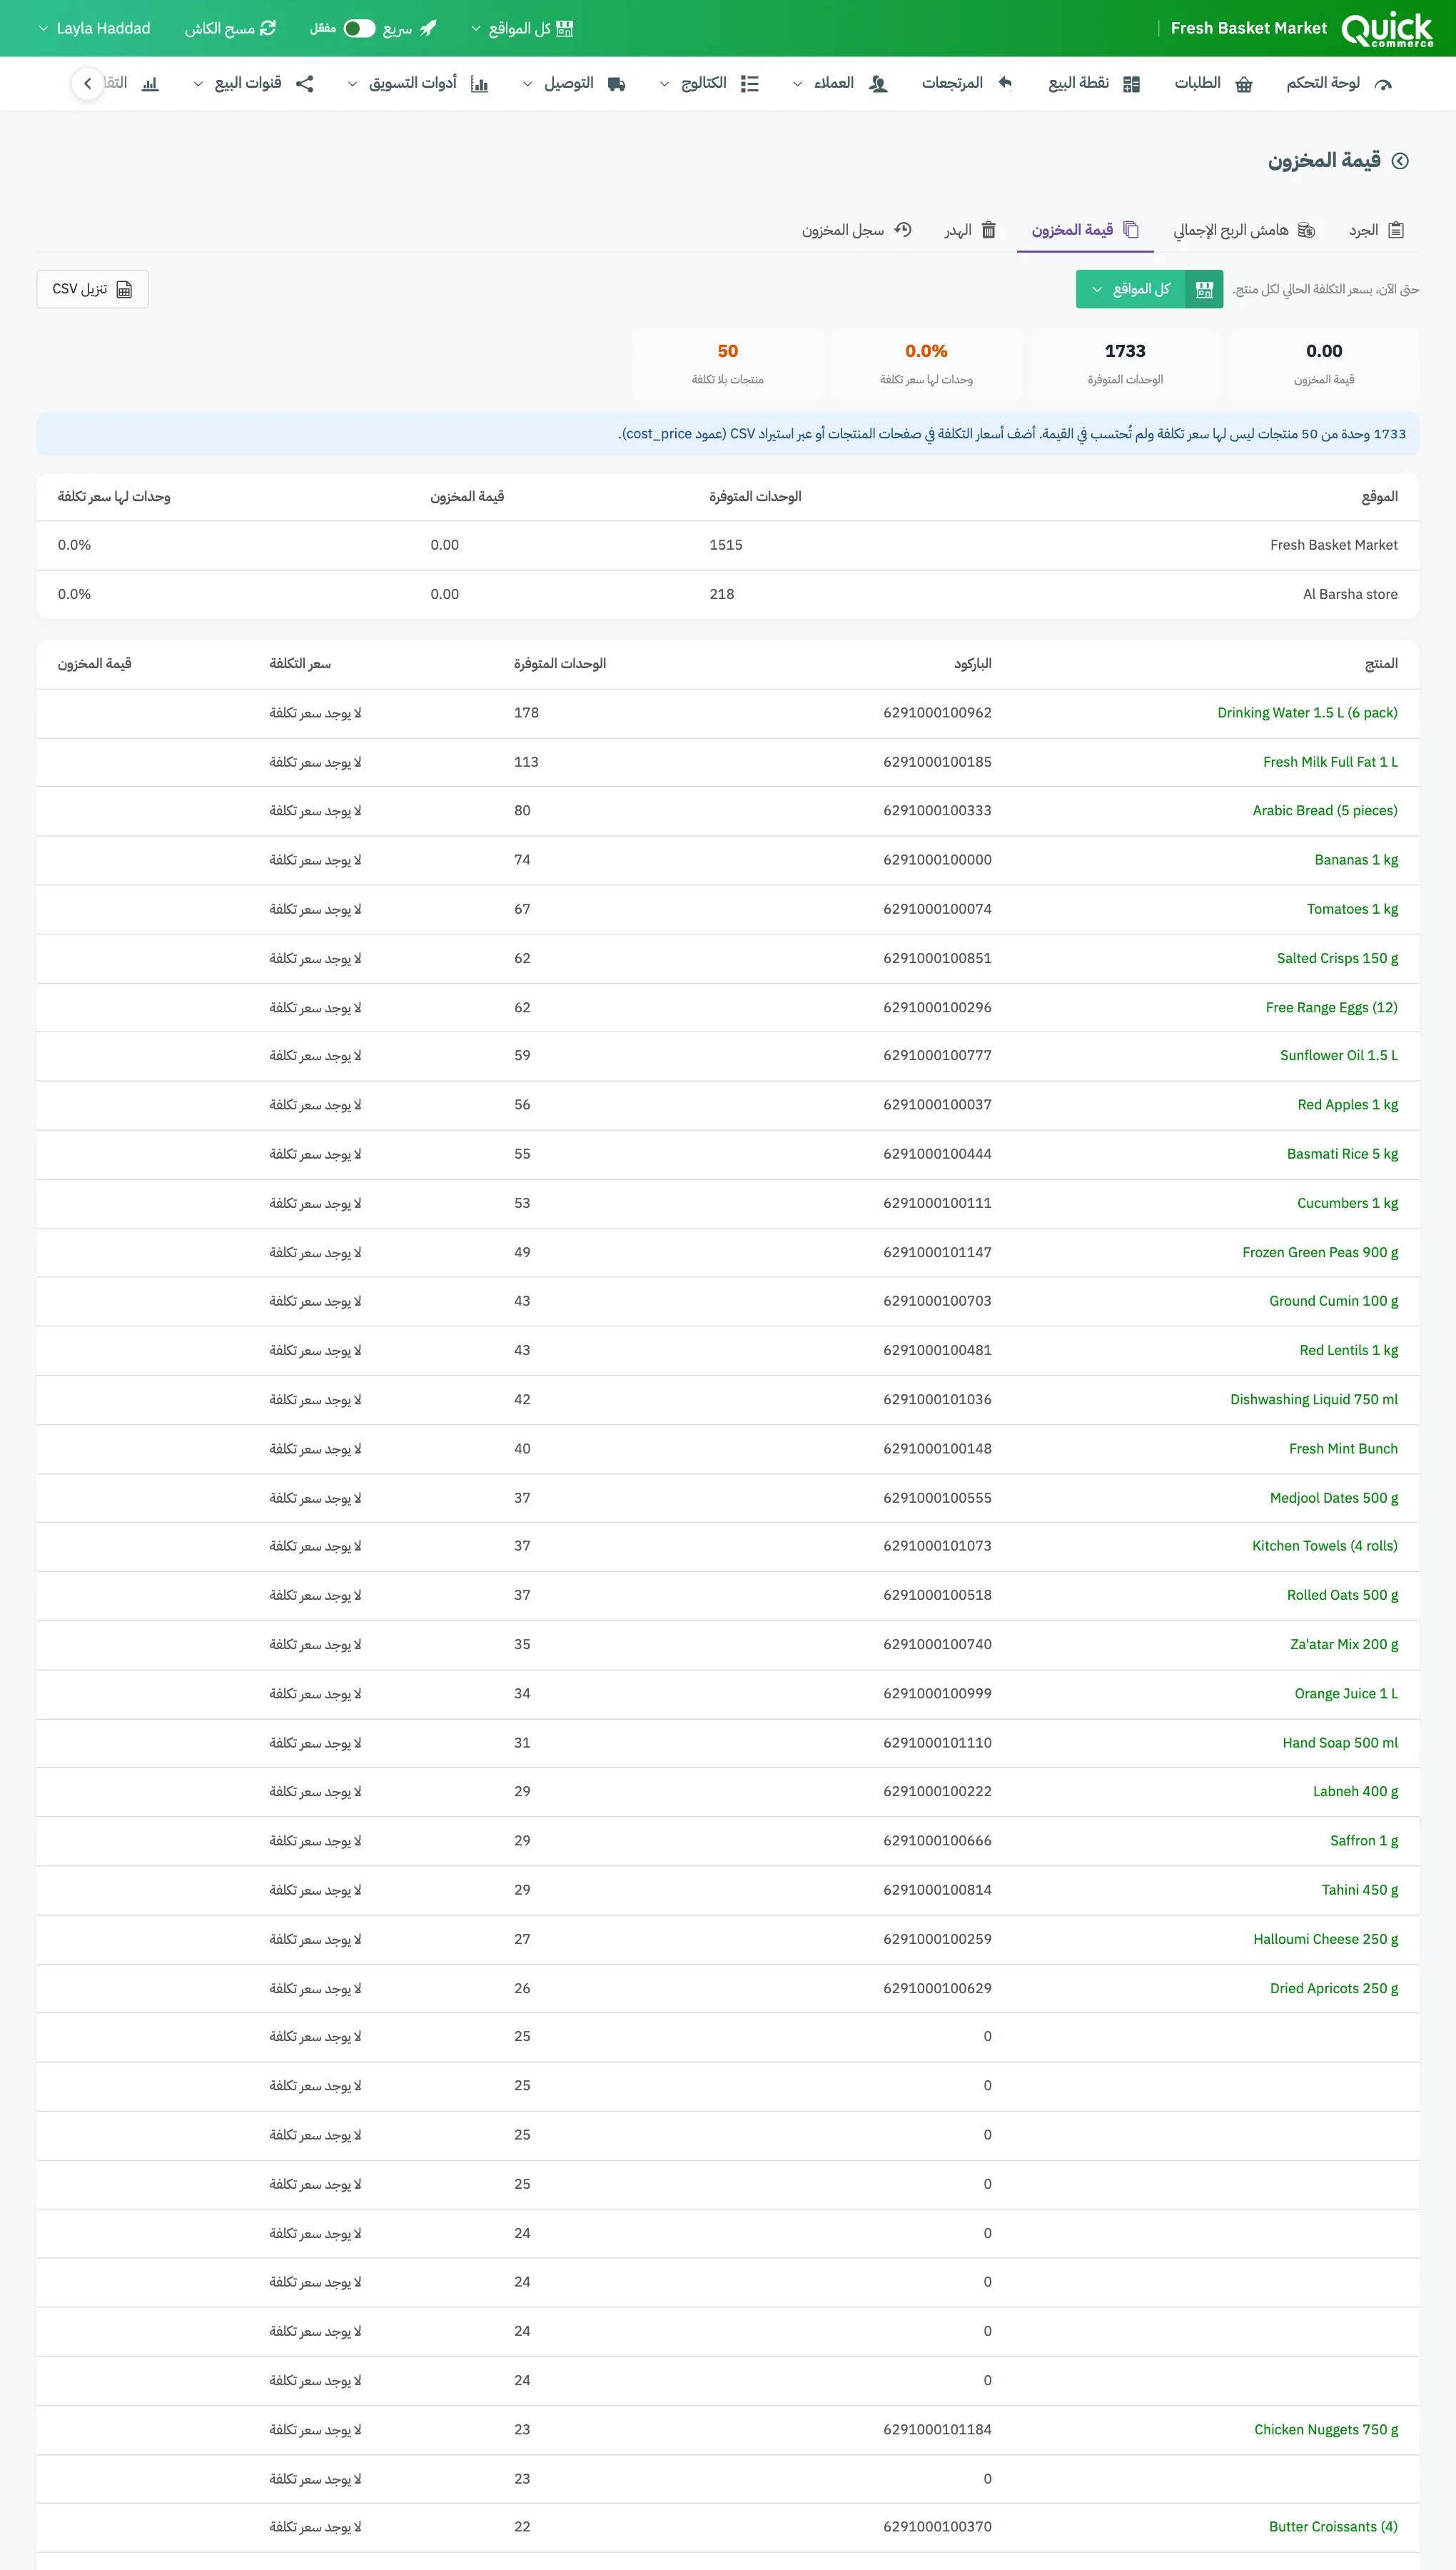Click the Quick commerce logo

(1387, 29)
